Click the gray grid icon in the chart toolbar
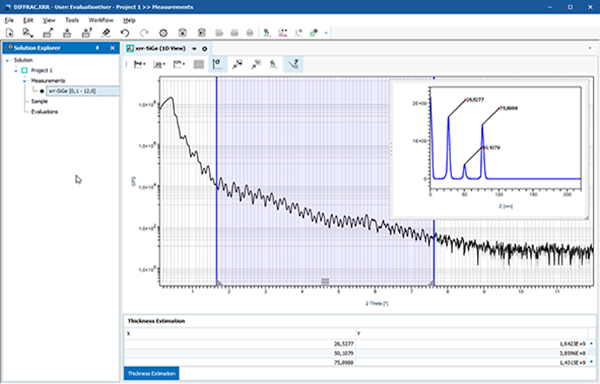The width and height of the screenshot is (600, 384). pos(199,64)
